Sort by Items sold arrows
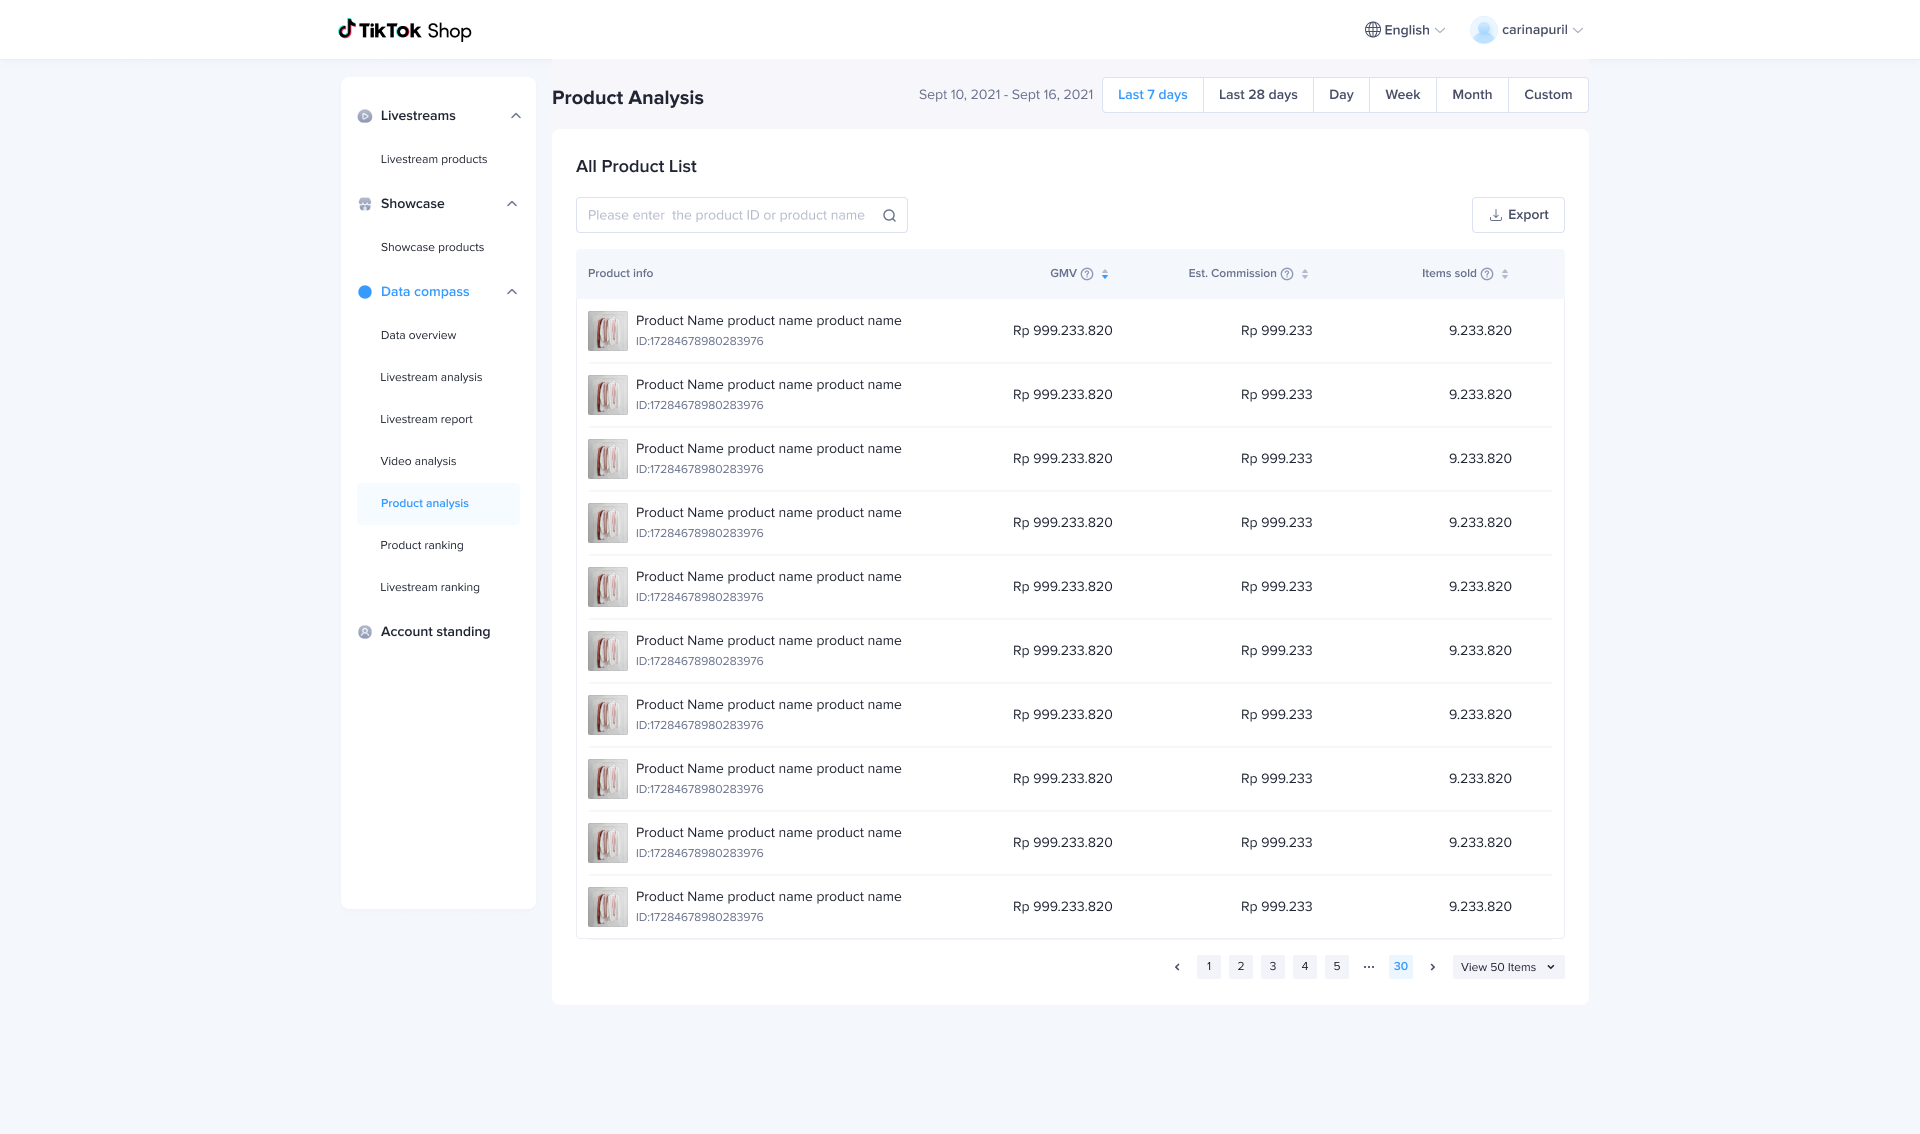 point(1505,274)
